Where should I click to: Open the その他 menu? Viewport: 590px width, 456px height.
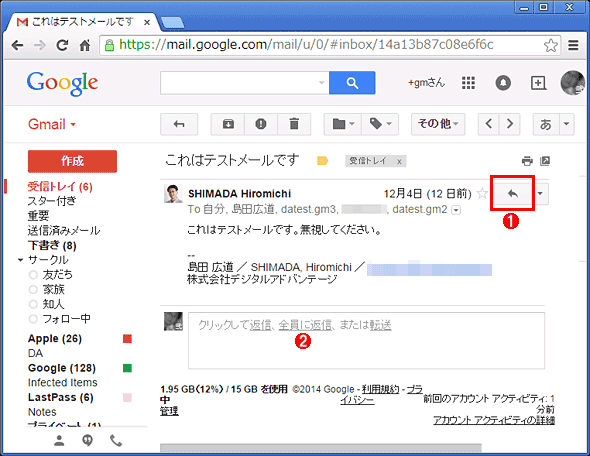(x=438, y=124)
